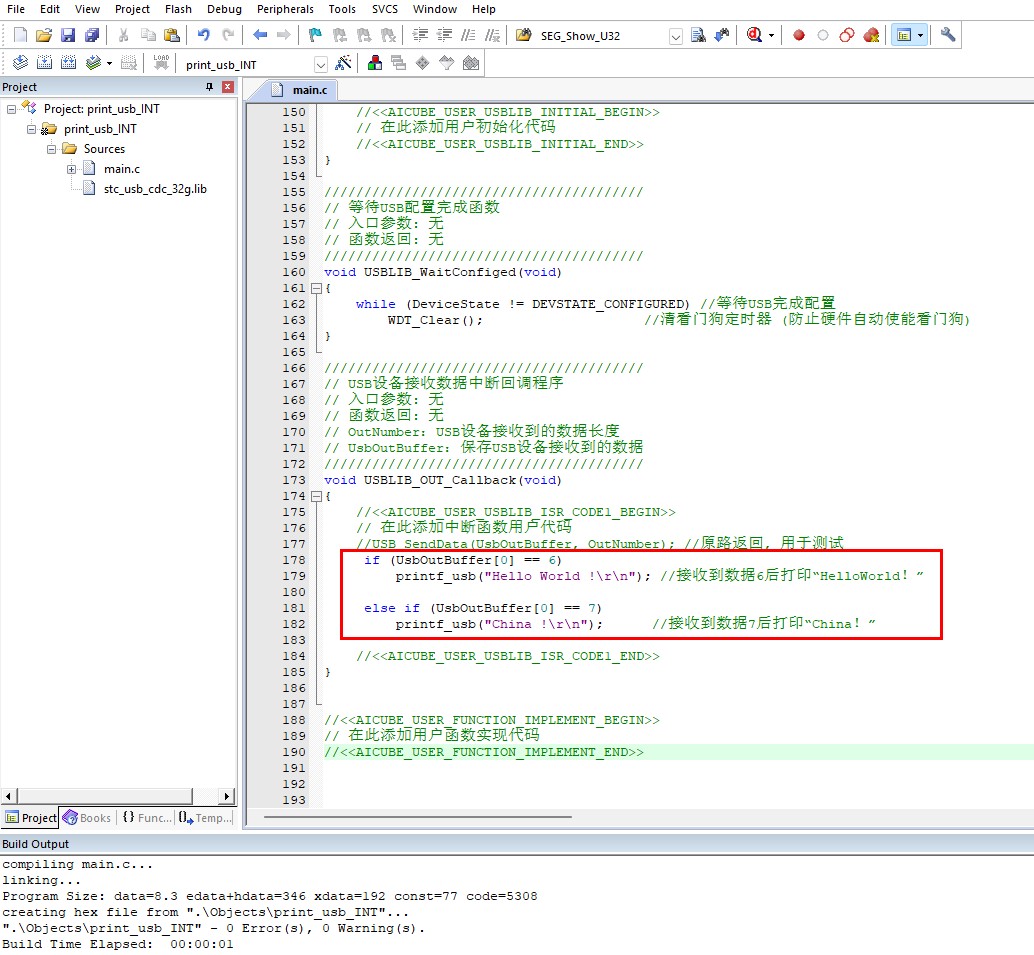Switch to the Books panel tab
This screenshot has height=955, width=1034.
point(87,818)
